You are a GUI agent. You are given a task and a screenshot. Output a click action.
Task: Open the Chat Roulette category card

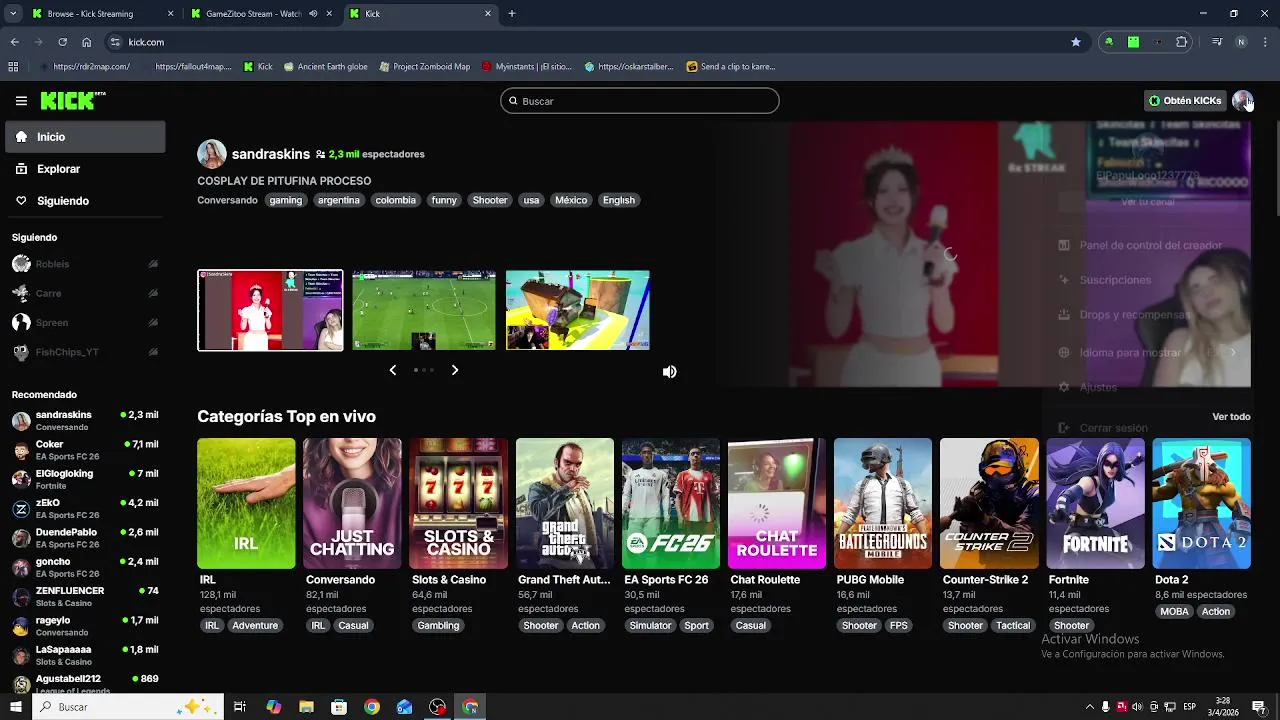click(x=777, y=503)
